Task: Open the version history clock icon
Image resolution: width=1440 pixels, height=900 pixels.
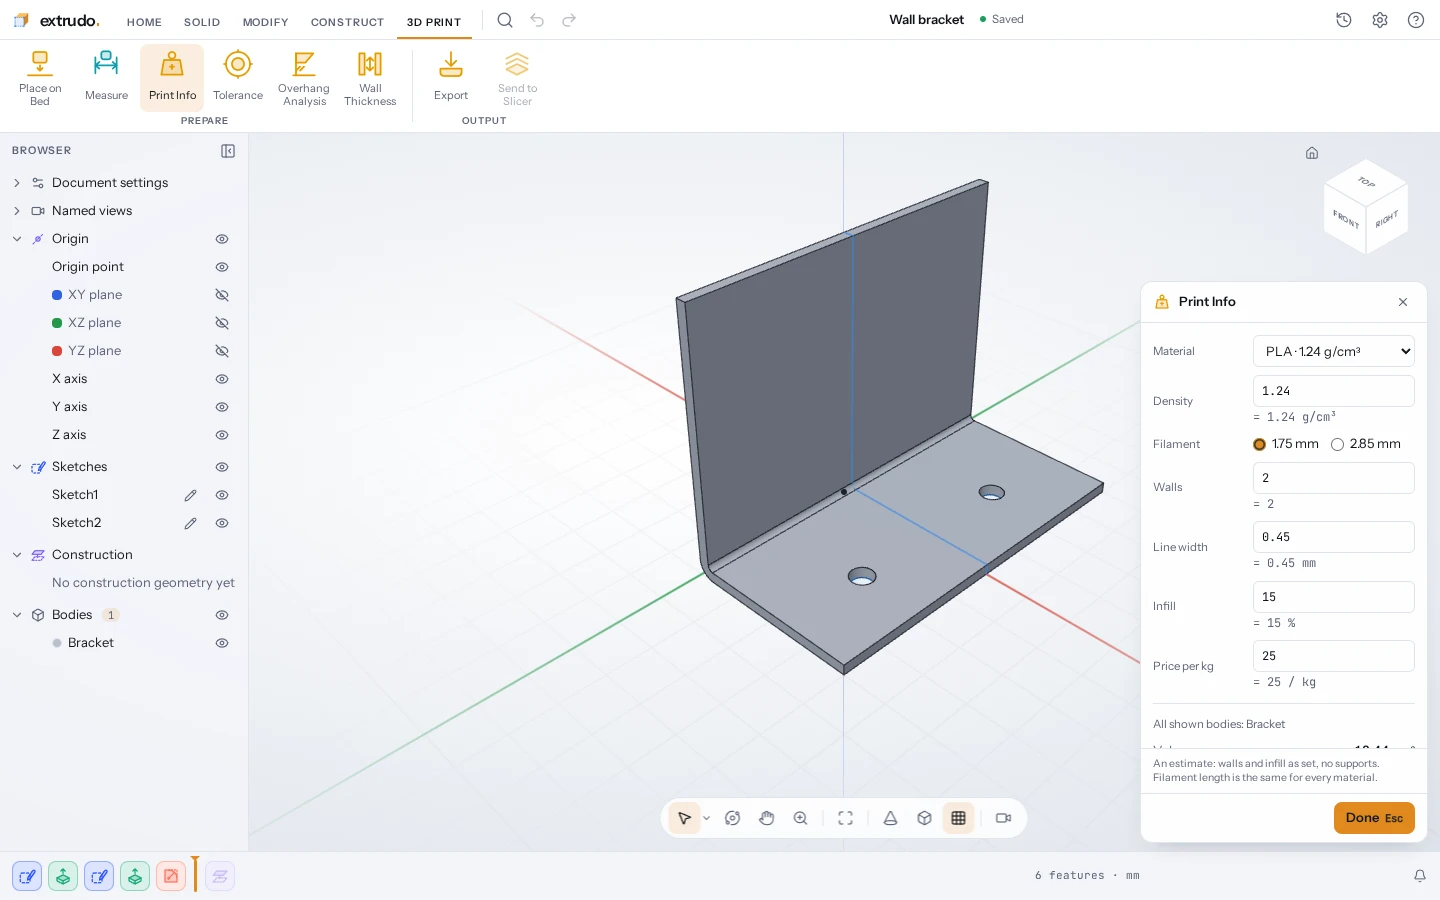Action: tap(1344, 20)
